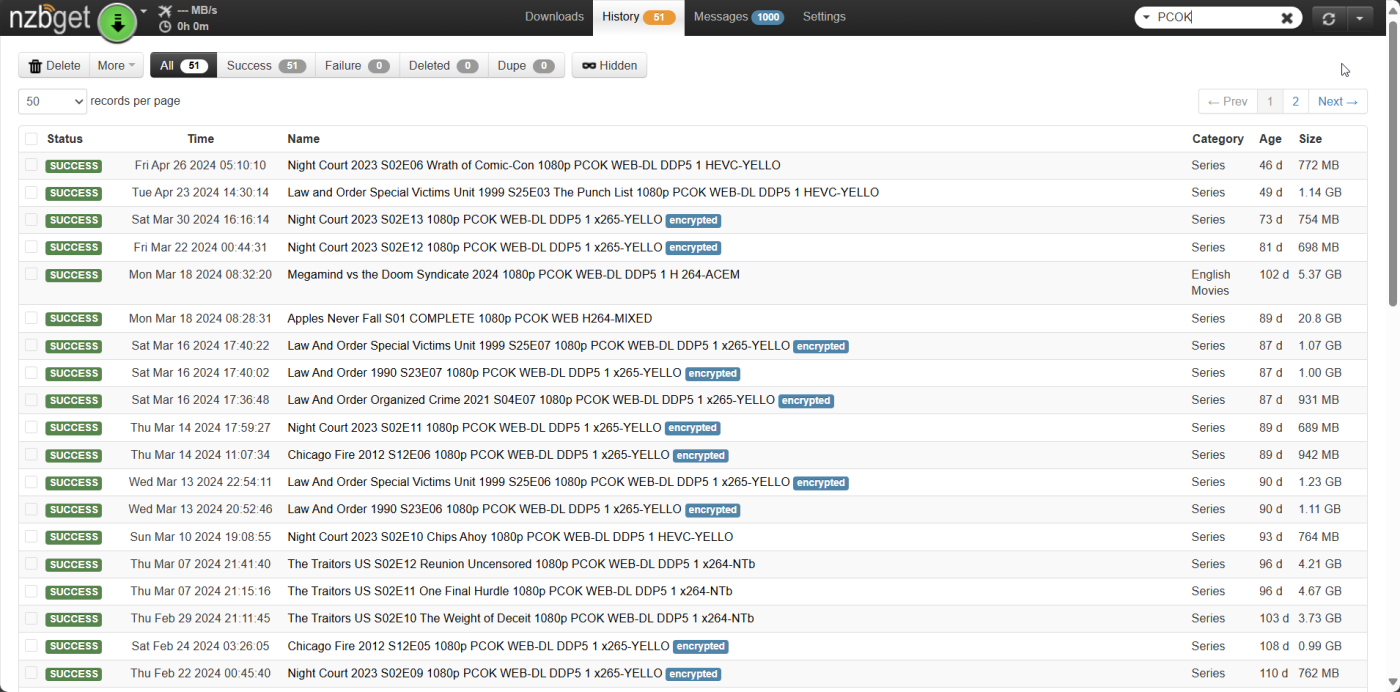This screenshot has height=692, width=1400.
Task: Go to the Settings tab
Action: click(824, 17)
